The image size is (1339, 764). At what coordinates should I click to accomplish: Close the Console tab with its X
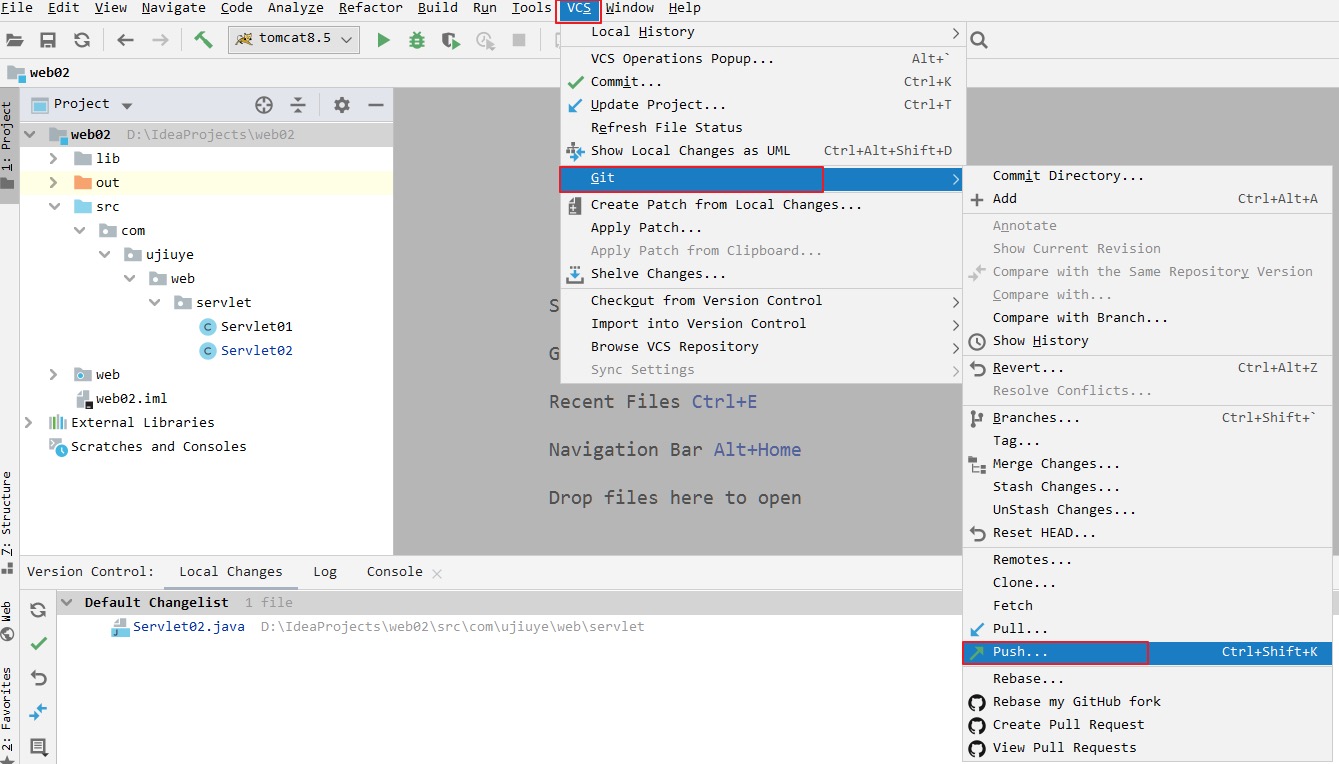pyautogui.click(x=437, y=573)
